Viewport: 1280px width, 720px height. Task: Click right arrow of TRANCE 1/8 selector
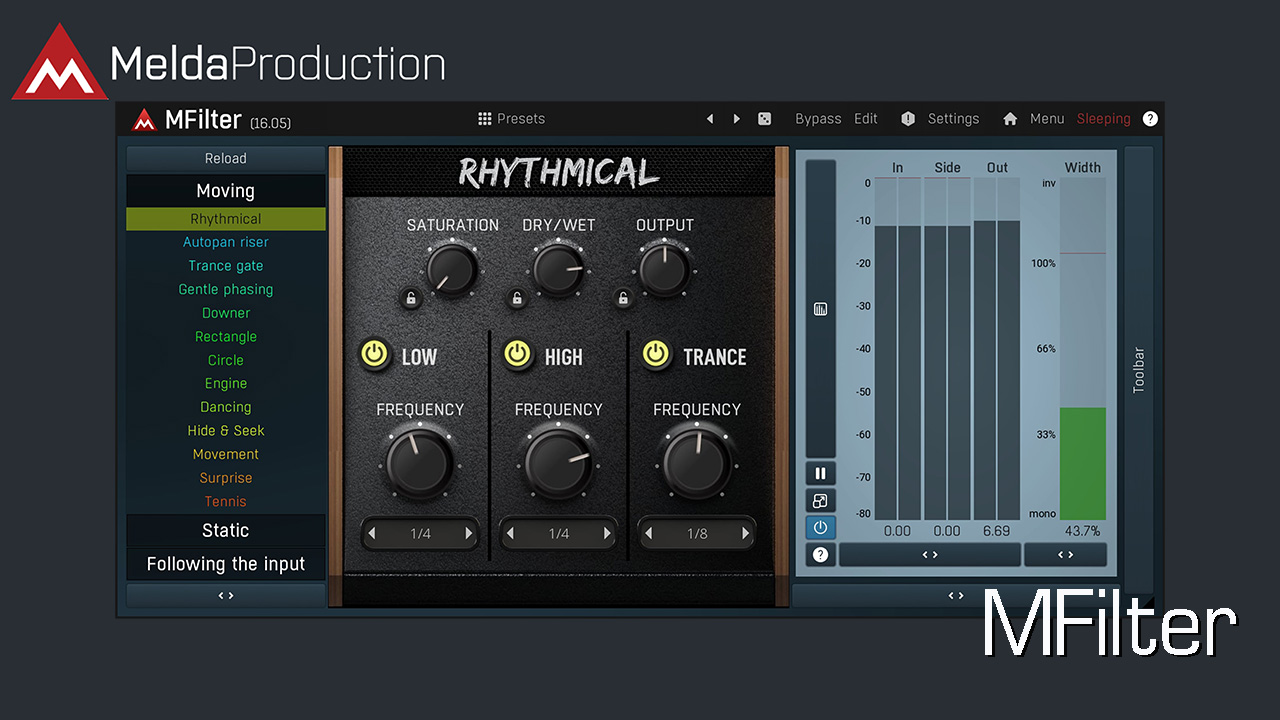coord(745,534)
